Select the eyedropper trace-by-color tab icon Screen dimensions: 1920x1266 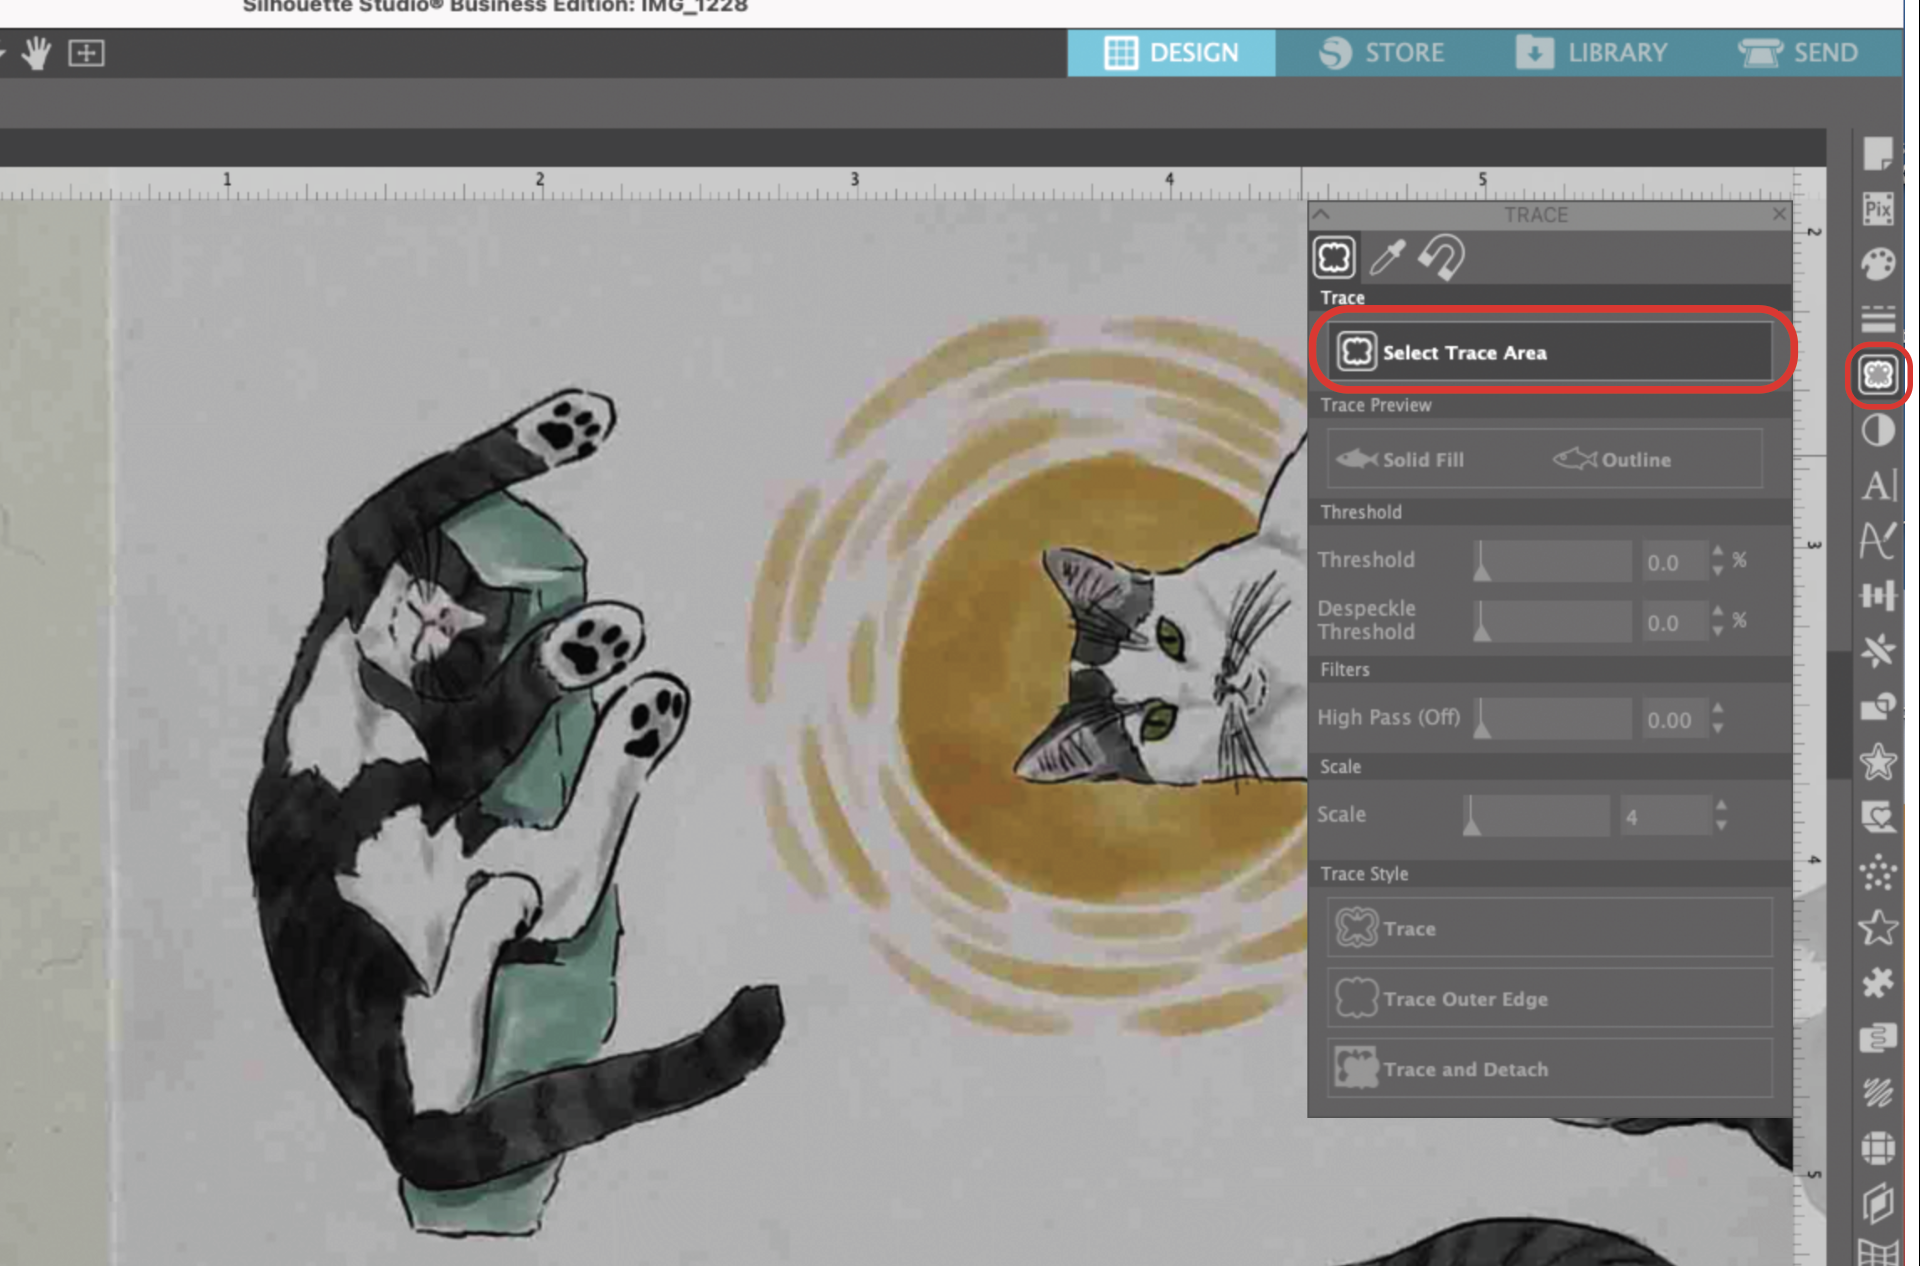pos(1387,257)
